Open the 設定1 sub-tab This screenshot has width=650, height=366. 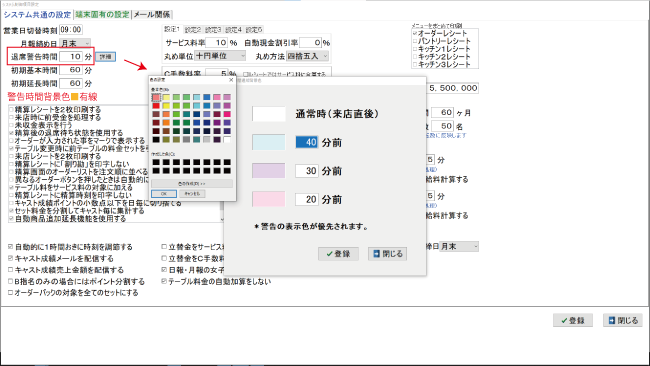tap(172, 29)
